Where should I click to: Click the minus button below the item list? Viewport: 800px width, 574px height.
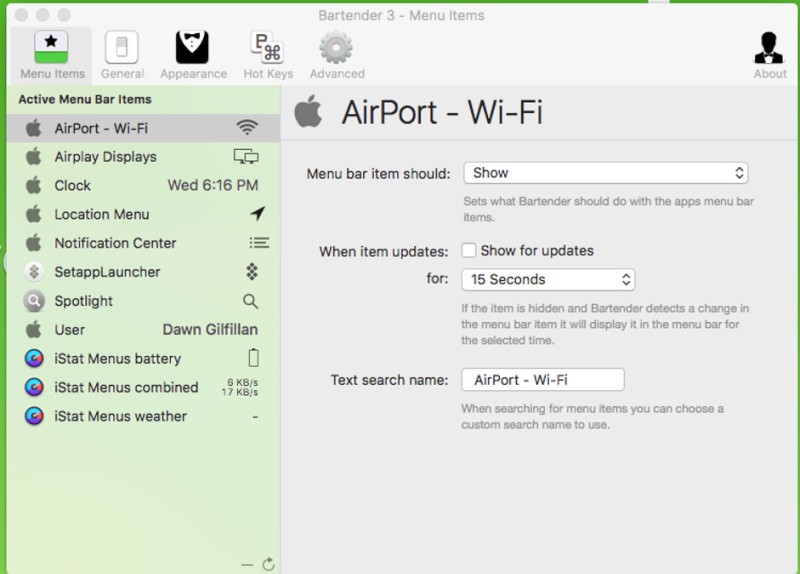(247, 565)
